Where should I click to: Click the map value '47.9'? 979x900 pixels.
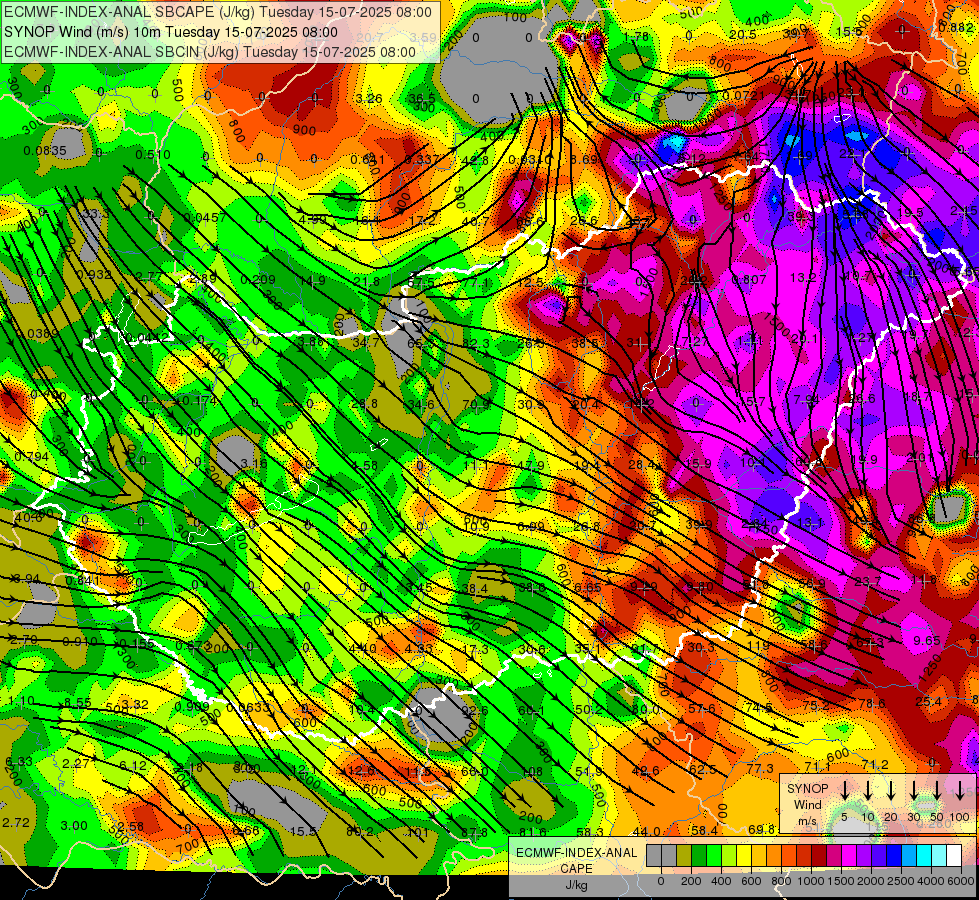(x=531, y=465)
